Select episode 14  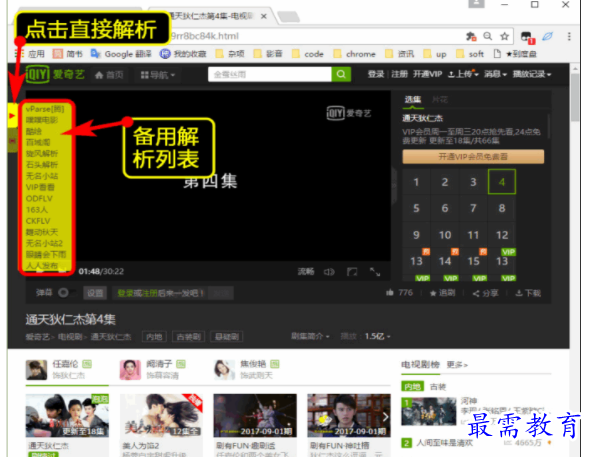tap(445, 261)
